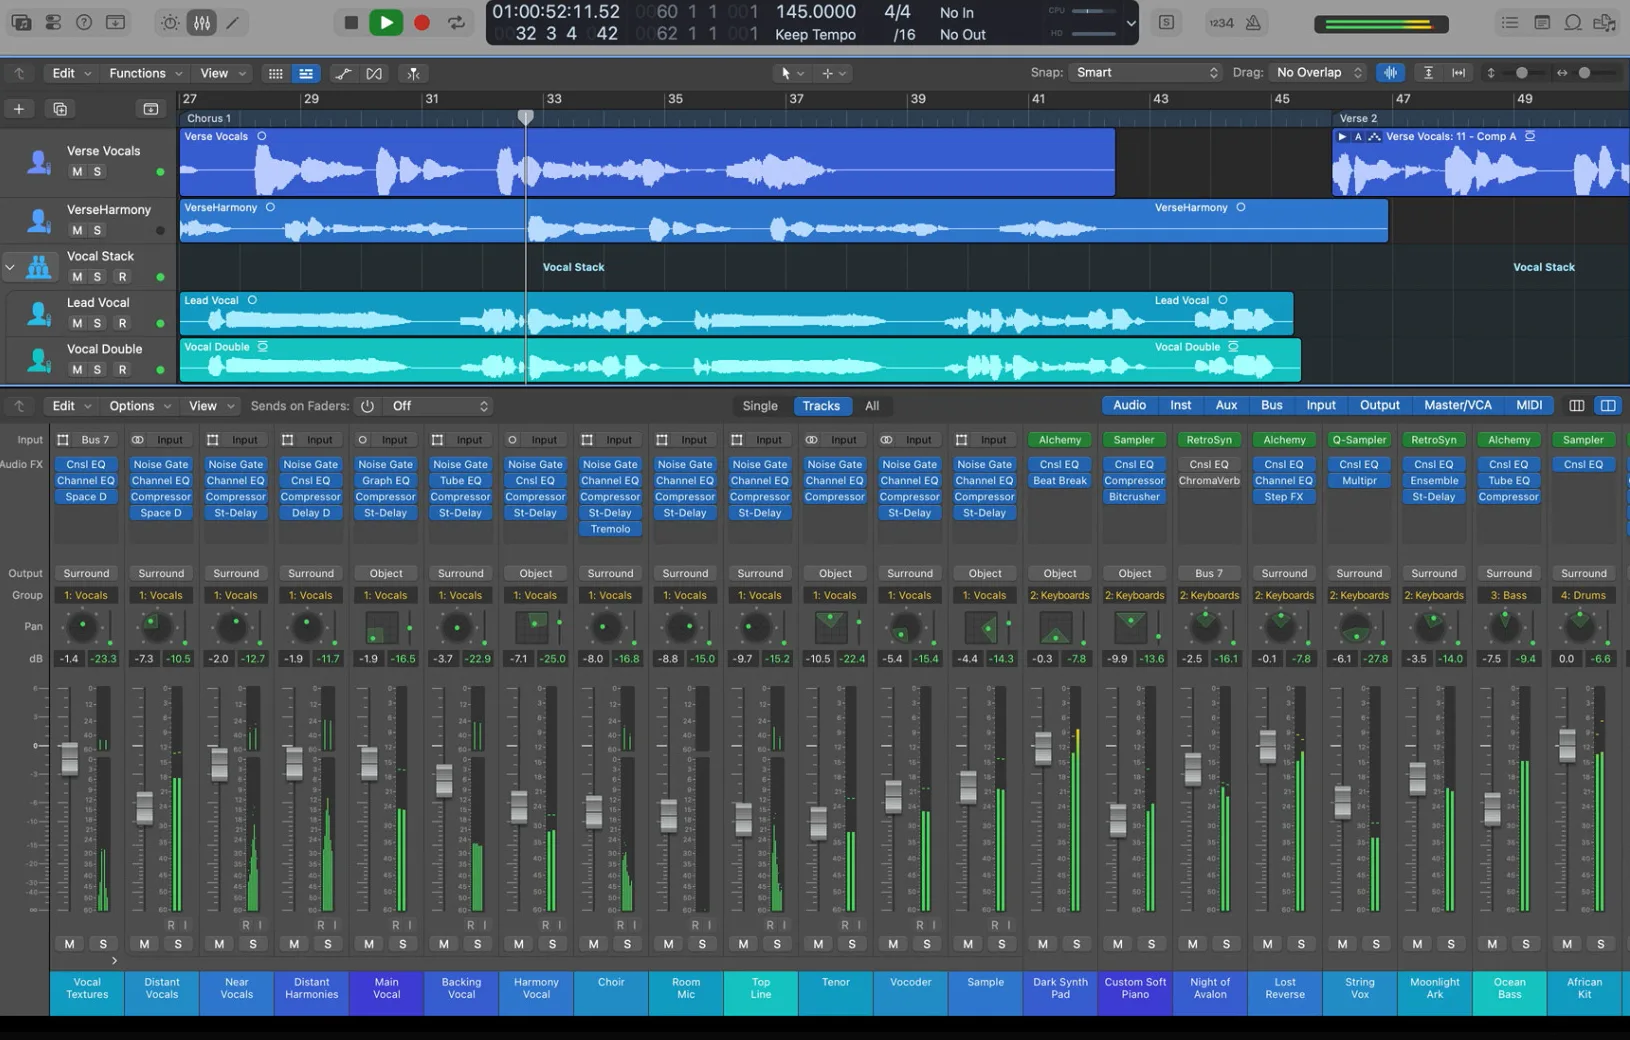The height and width of the screenshot is (1040, 1630).
Task: Mute the Dark Synth Pad channel
Action: pos(1043,944)
